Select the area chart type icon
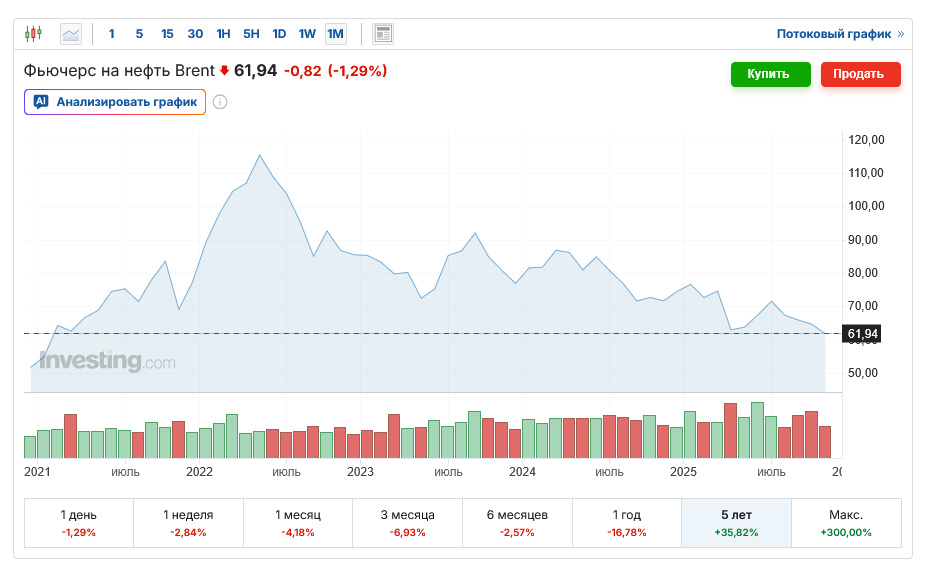Screen dimensions: 937x578 (x=71, y=34)
